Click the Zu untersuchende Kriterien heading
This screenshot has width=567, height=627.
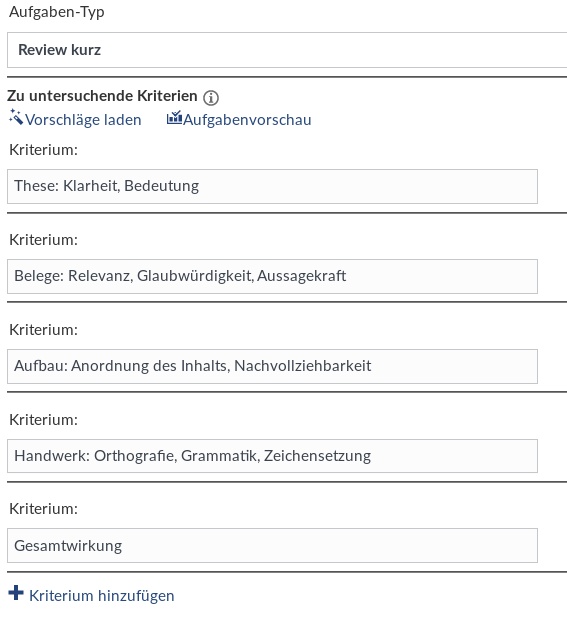[102, 96]
